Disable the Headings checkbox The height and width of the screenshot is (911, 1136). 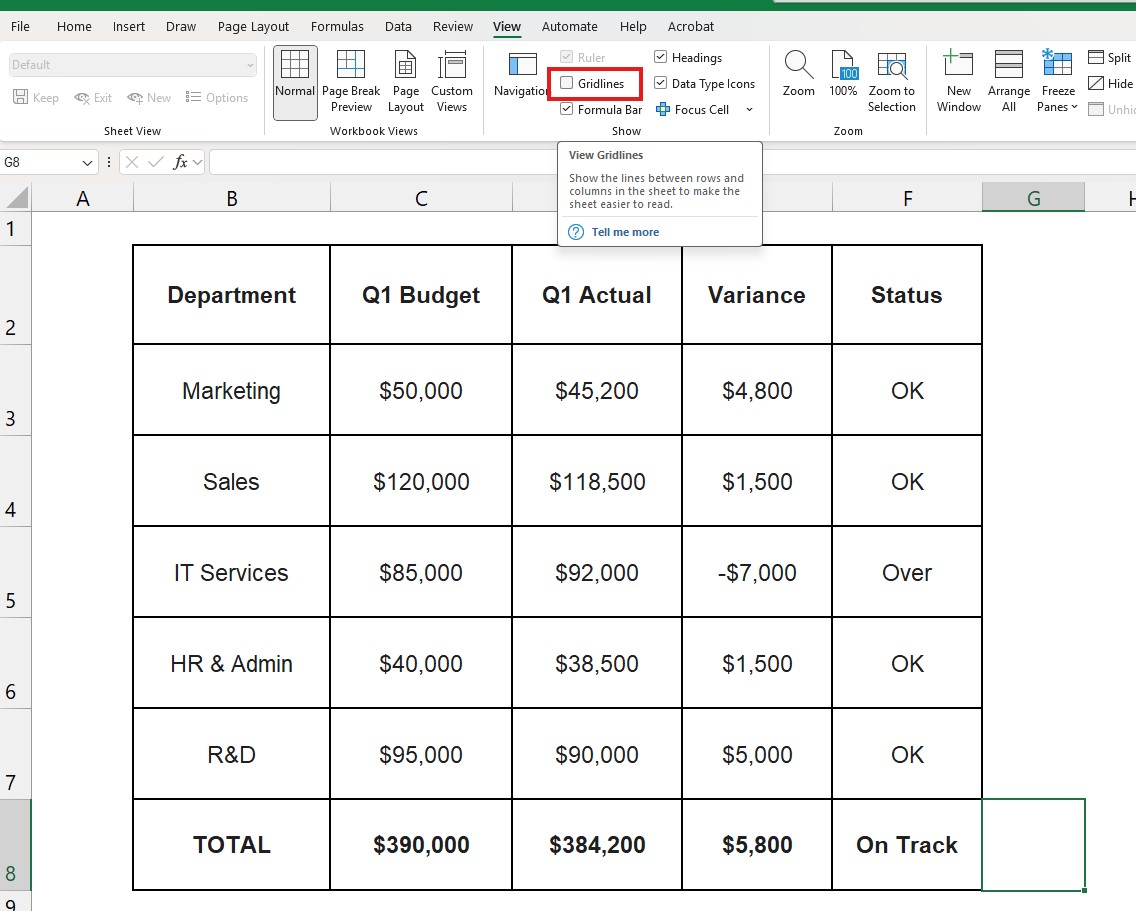659,57
